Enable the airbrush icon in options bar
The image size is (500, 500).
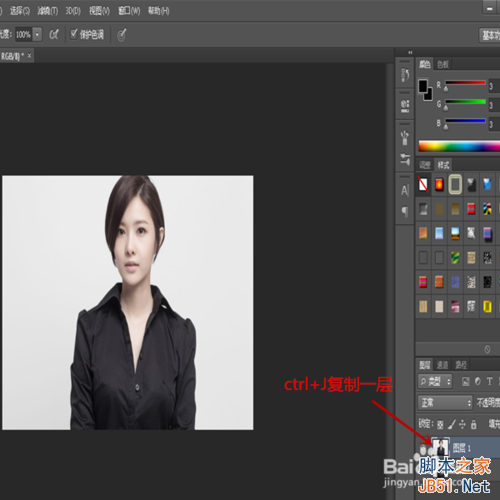[x=54, y=34]
